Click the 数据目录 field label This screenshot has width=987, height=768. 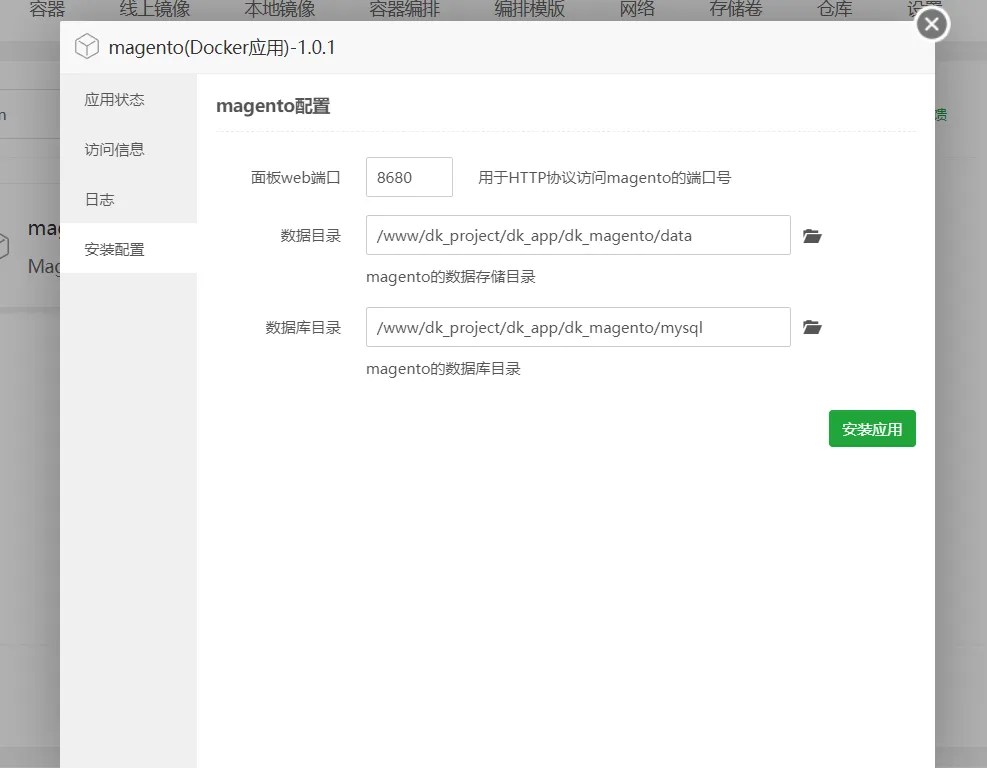[x=310, y=235]
